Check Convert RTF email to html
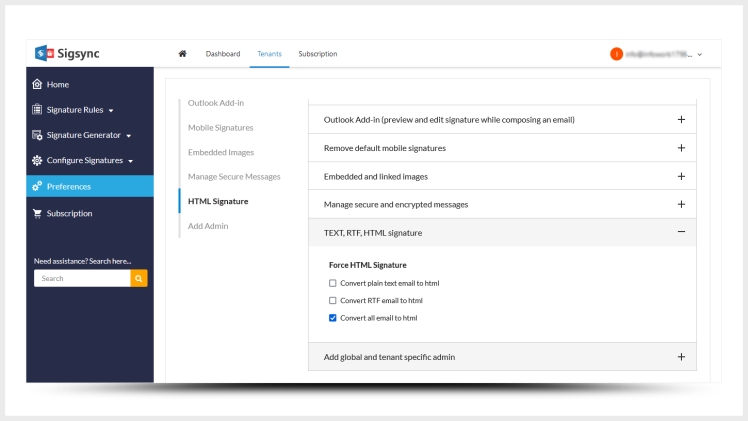The width and height of the screenshot is (748, 421). point(333,300)
